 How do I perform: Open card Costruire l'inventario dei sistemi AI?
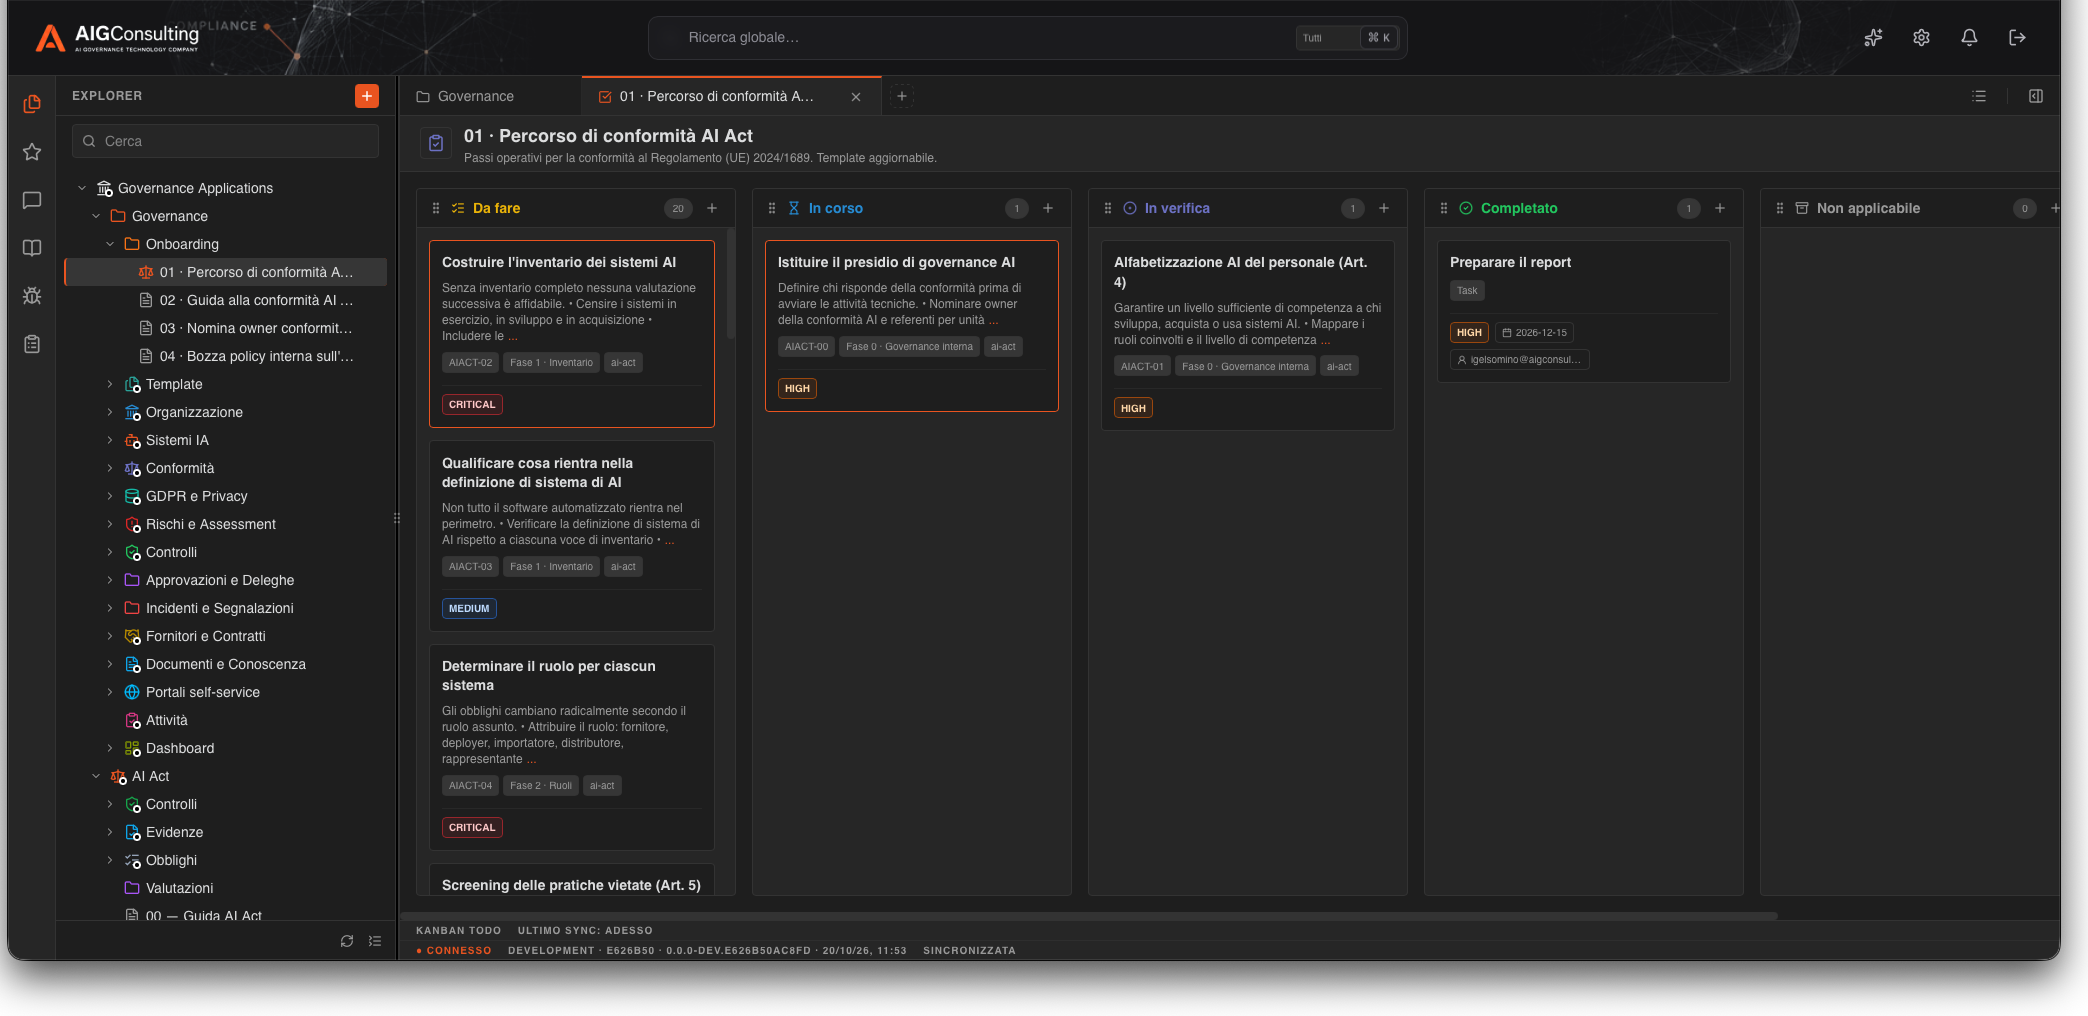click(x=572, y=334)
